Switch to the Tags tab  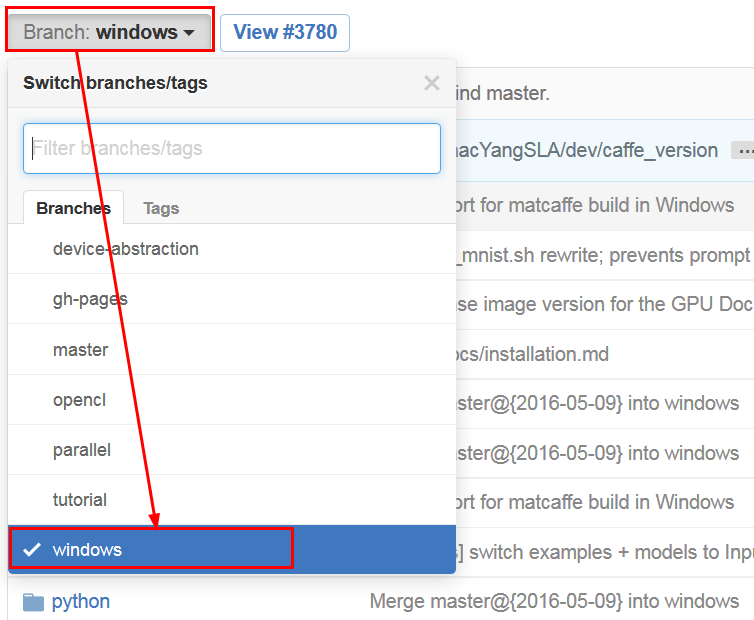point(161,208)
